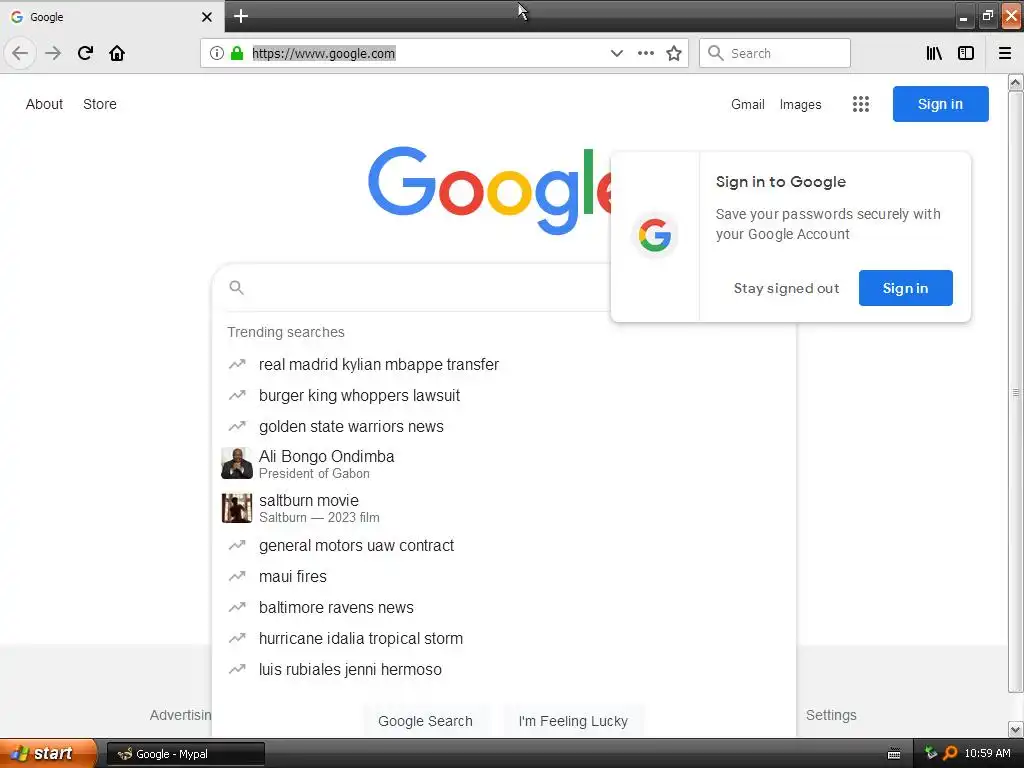The height and width of the screenshot is (768, 1024).
Task: Select 'real madrid kylian mbappe transfer' suggestion
Action: point(504,364)
